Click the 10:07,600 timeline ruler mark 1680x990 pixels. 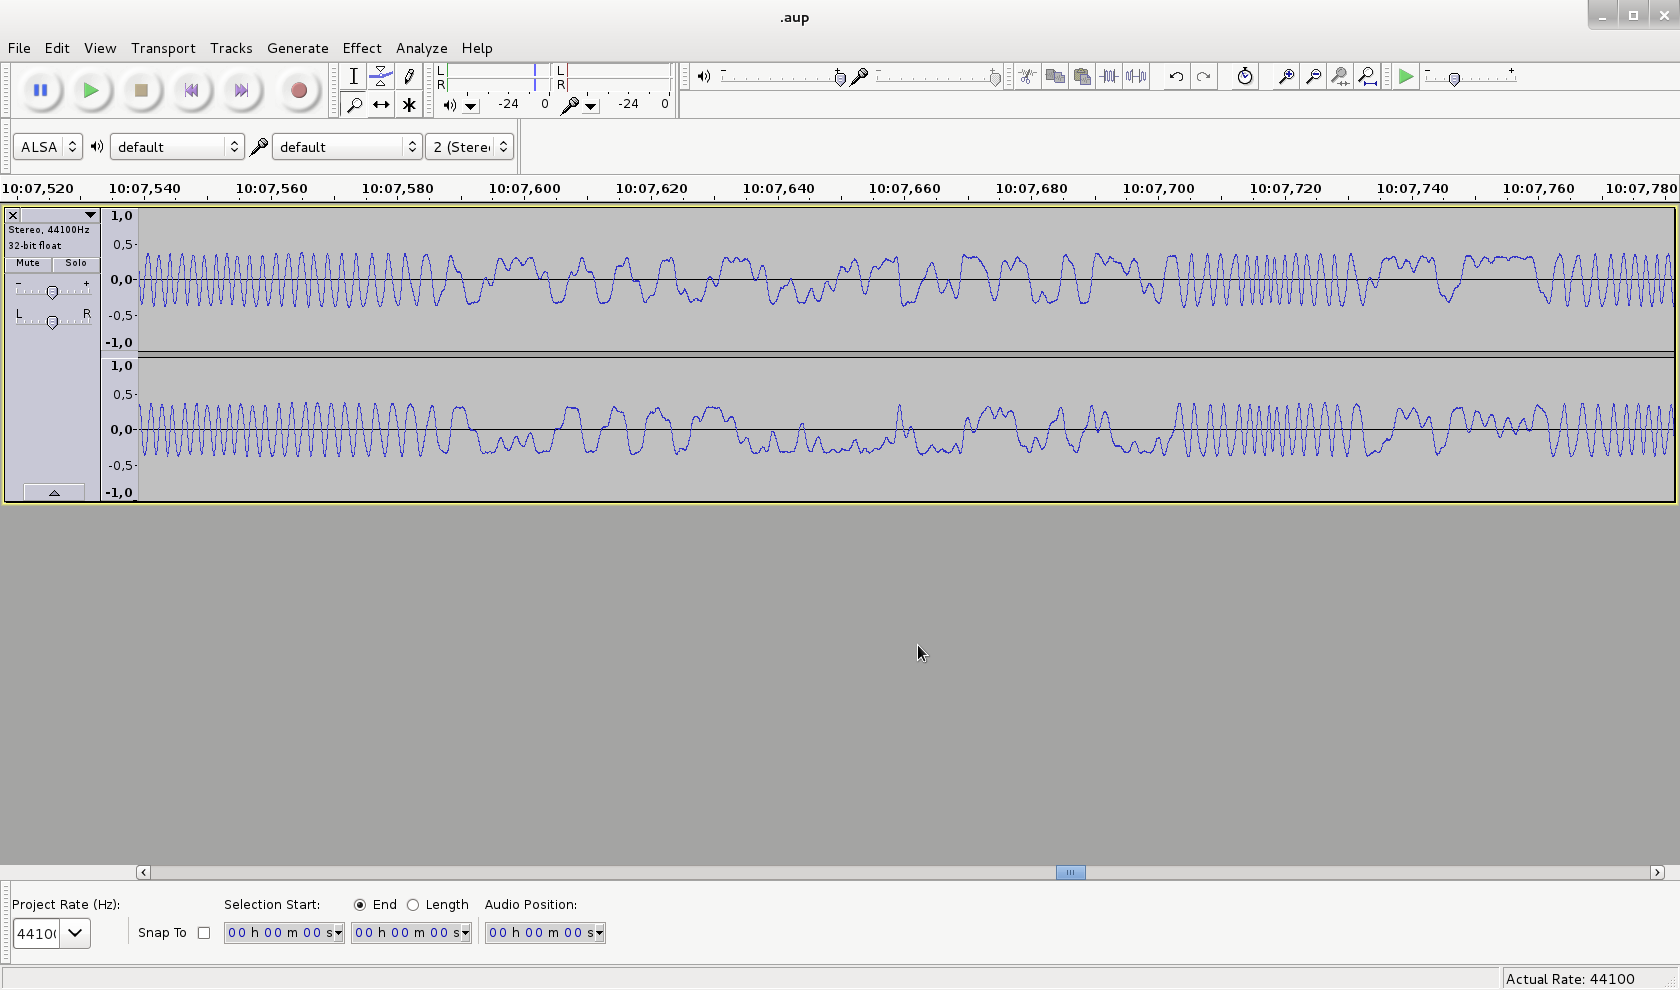[x=524, y=188]
